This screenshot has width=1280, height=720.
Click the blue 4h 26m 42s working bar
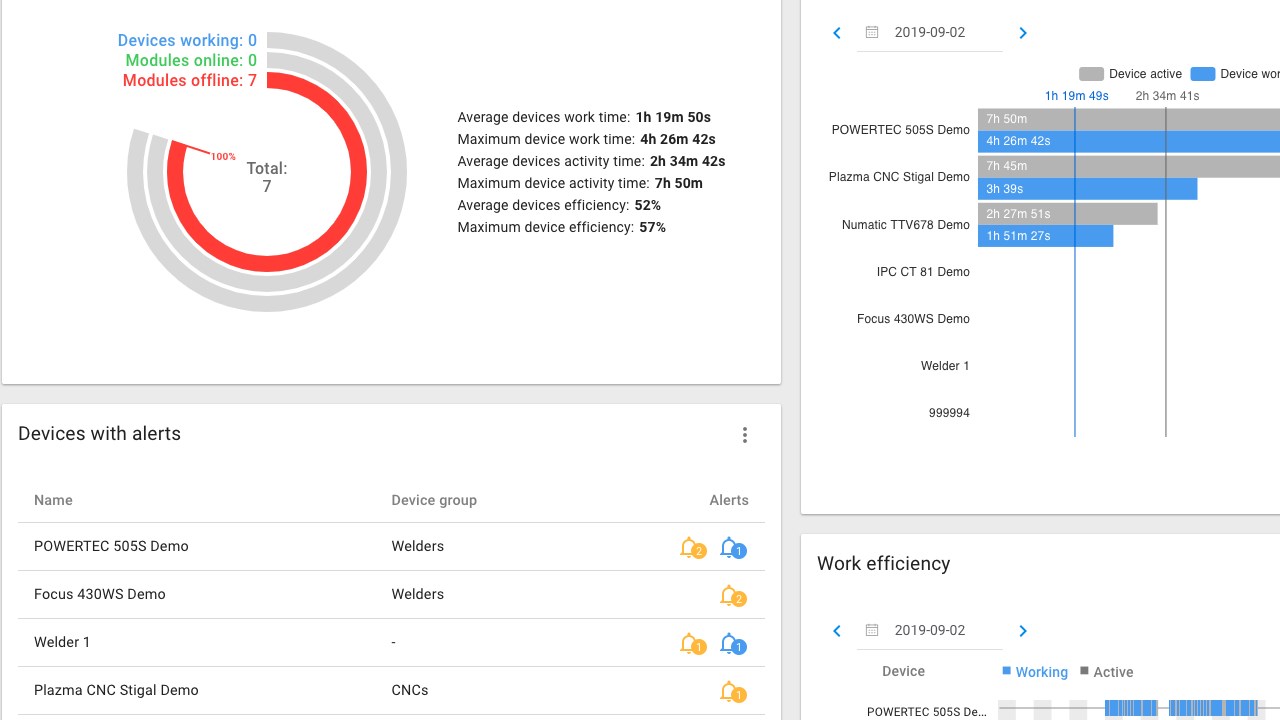click(1129, 141)
